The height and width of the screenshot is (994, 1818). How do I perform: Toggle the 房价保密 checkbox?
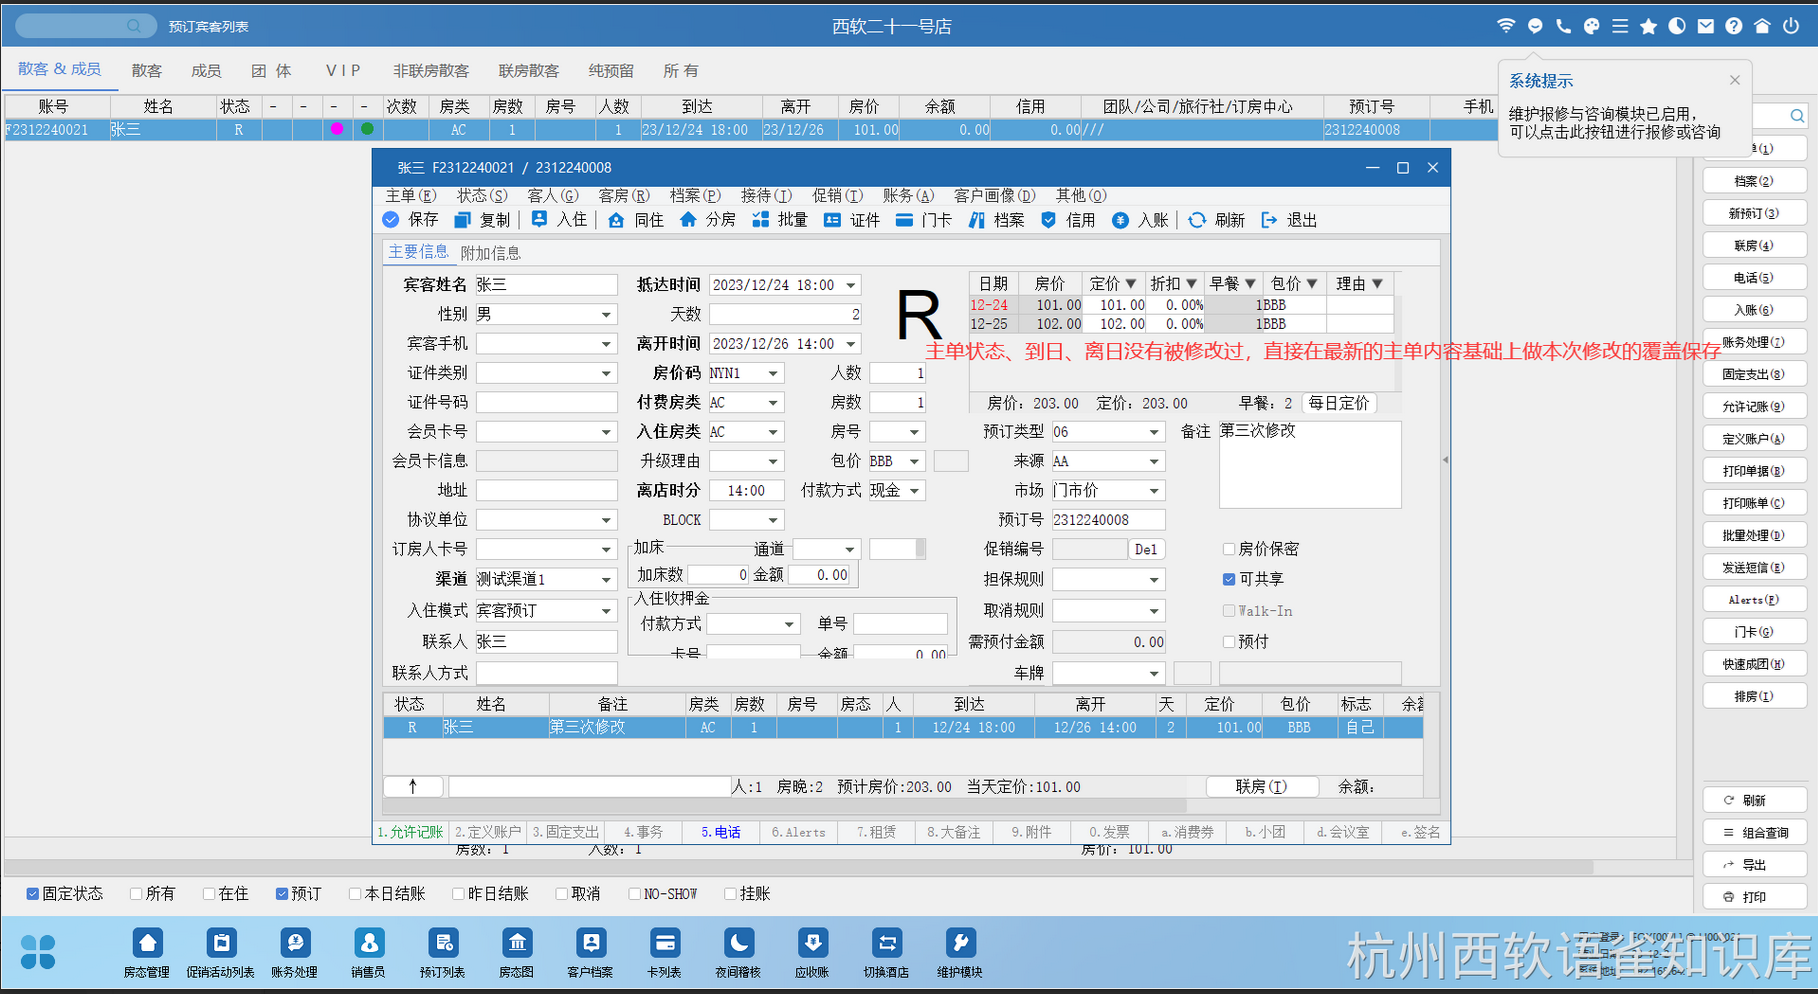1229,549
